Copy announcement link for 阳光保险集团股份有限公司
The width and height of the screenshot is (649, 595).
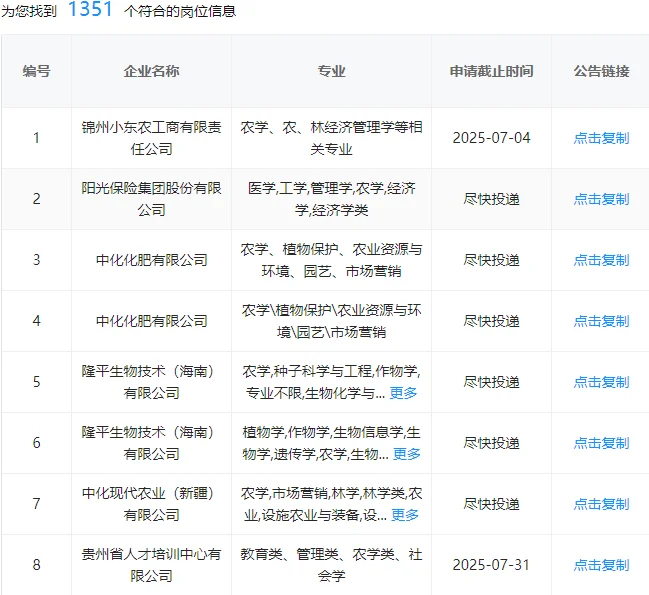[x=601, y=199]
